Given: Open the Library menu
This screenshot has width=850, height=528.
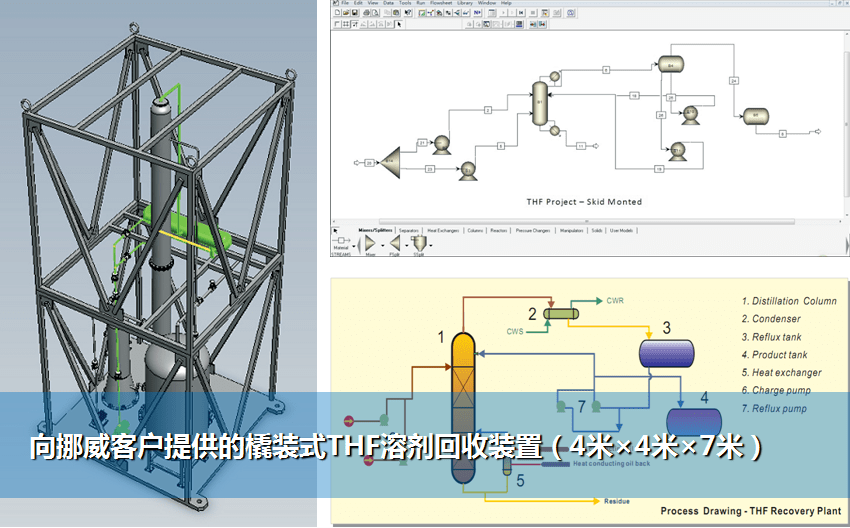Looking at the screenshot, I should pos(465,4).
